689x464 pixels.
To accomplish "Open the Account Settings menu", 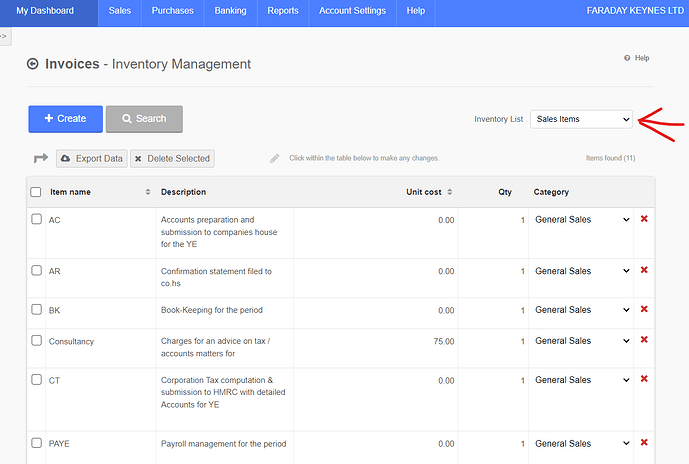I will pos(352,11).
